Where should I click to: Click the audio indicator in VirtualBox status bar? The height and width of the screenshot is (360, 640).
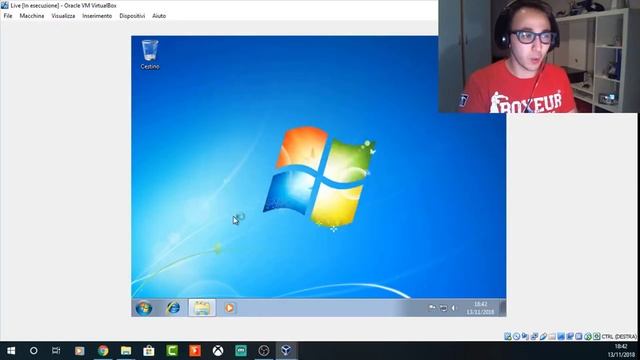(x=525, y=336)
